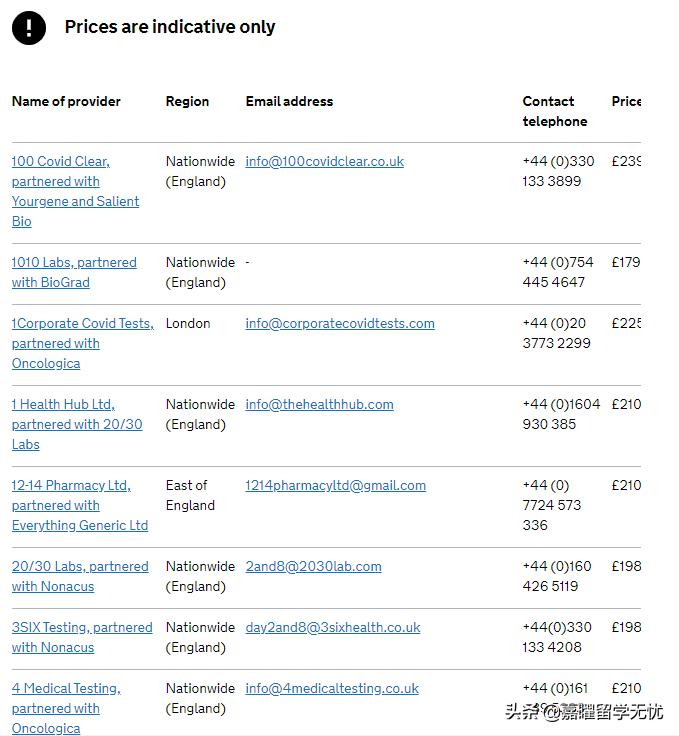The width and height of the screenshot is (679, 736).
Task: Email info@corporatecovidtests.com
Action: (340, 323)
